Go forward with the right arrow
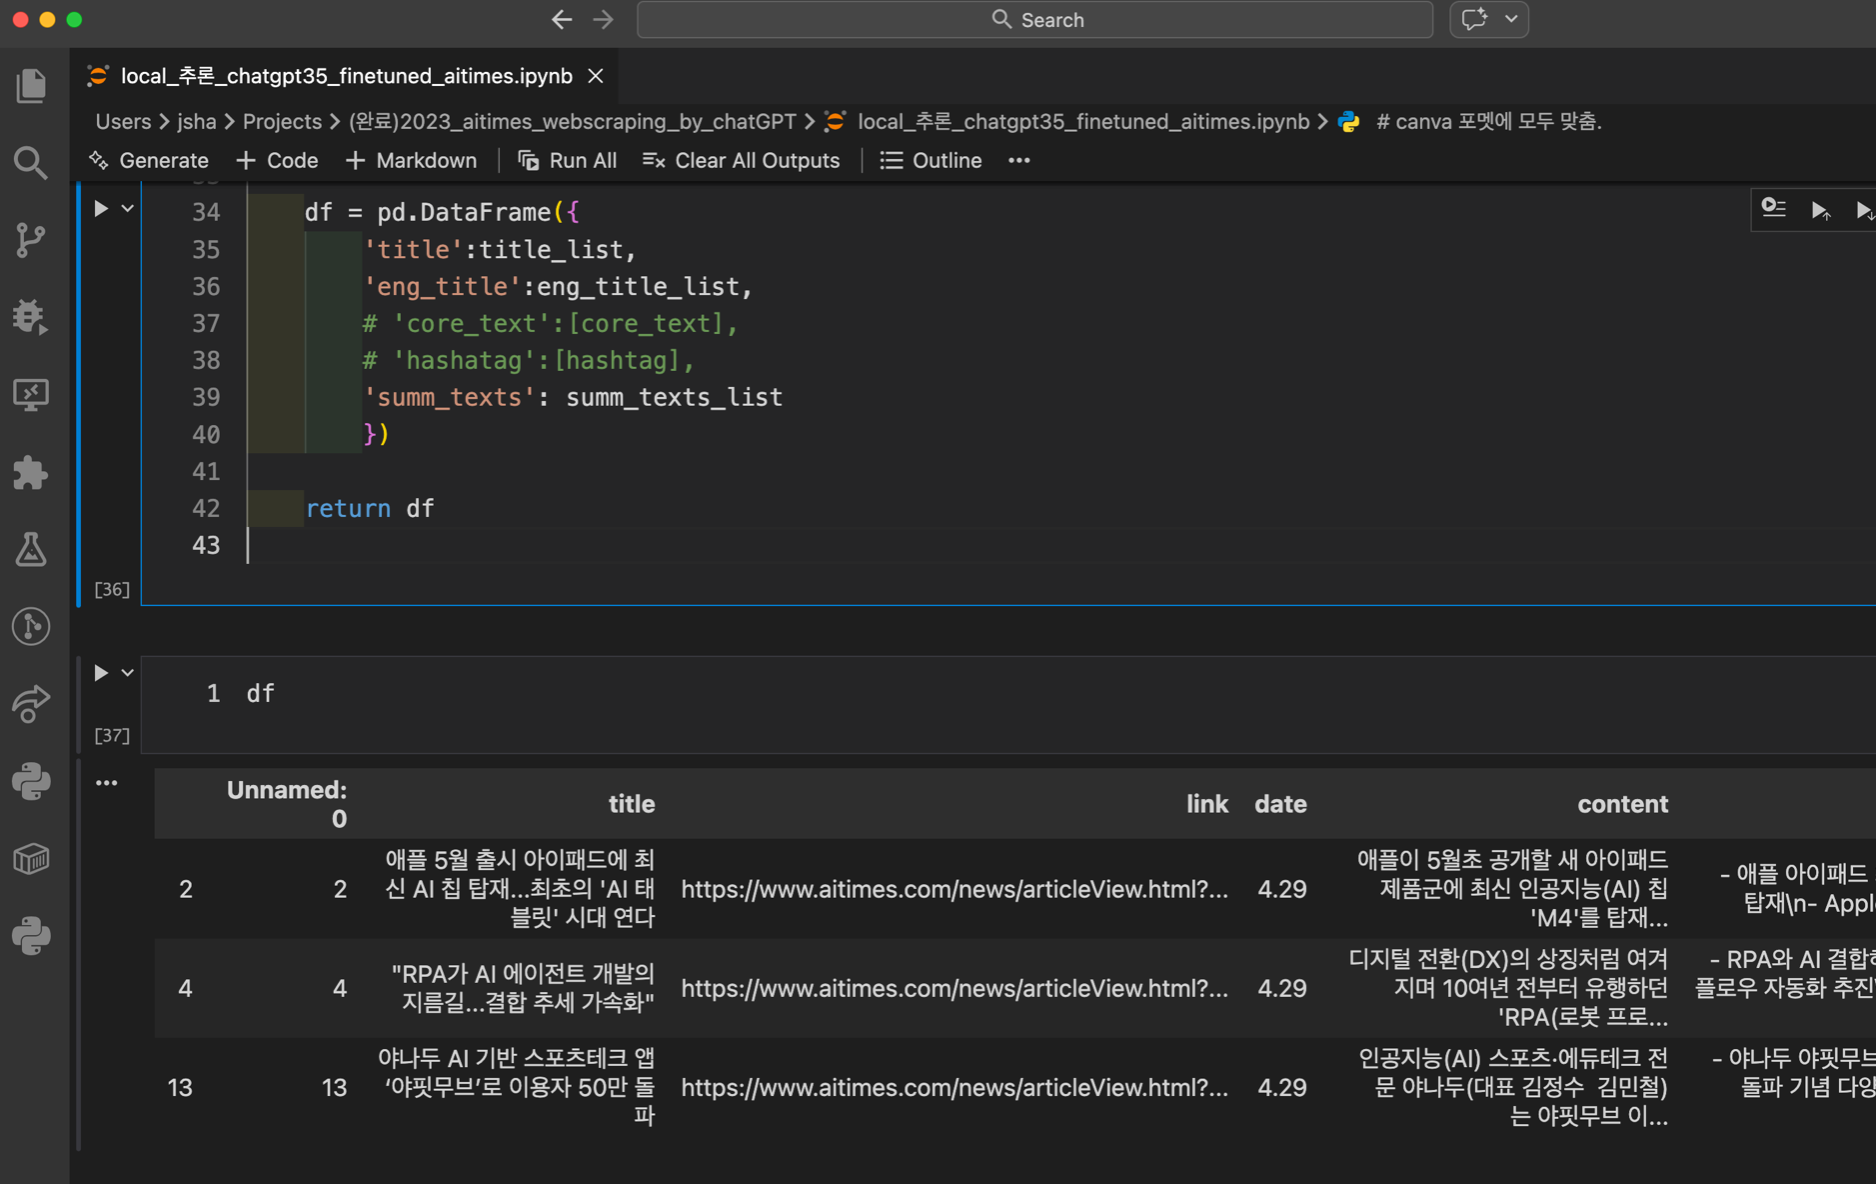This screenshot has width=1876, height=1184. coord(603,19)
